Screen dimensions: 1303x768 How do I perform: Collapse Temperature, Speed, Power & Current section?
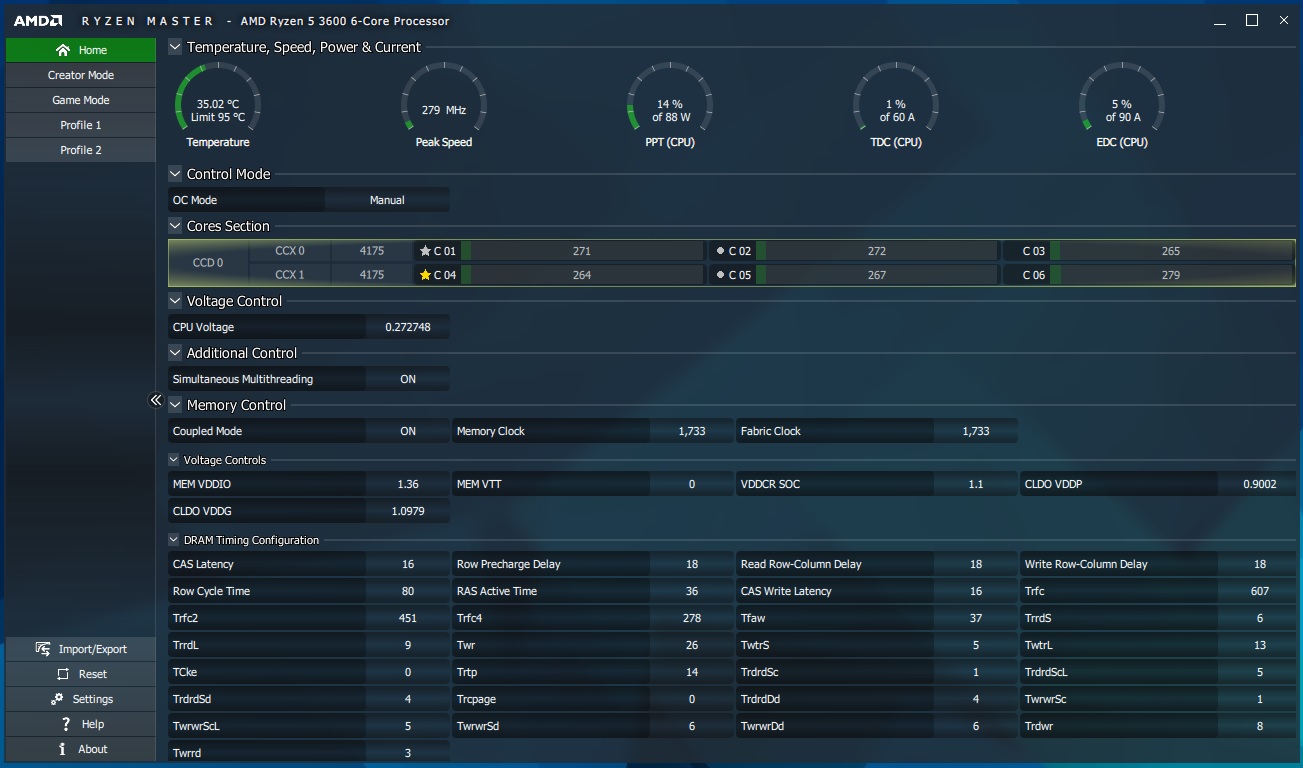175,47
